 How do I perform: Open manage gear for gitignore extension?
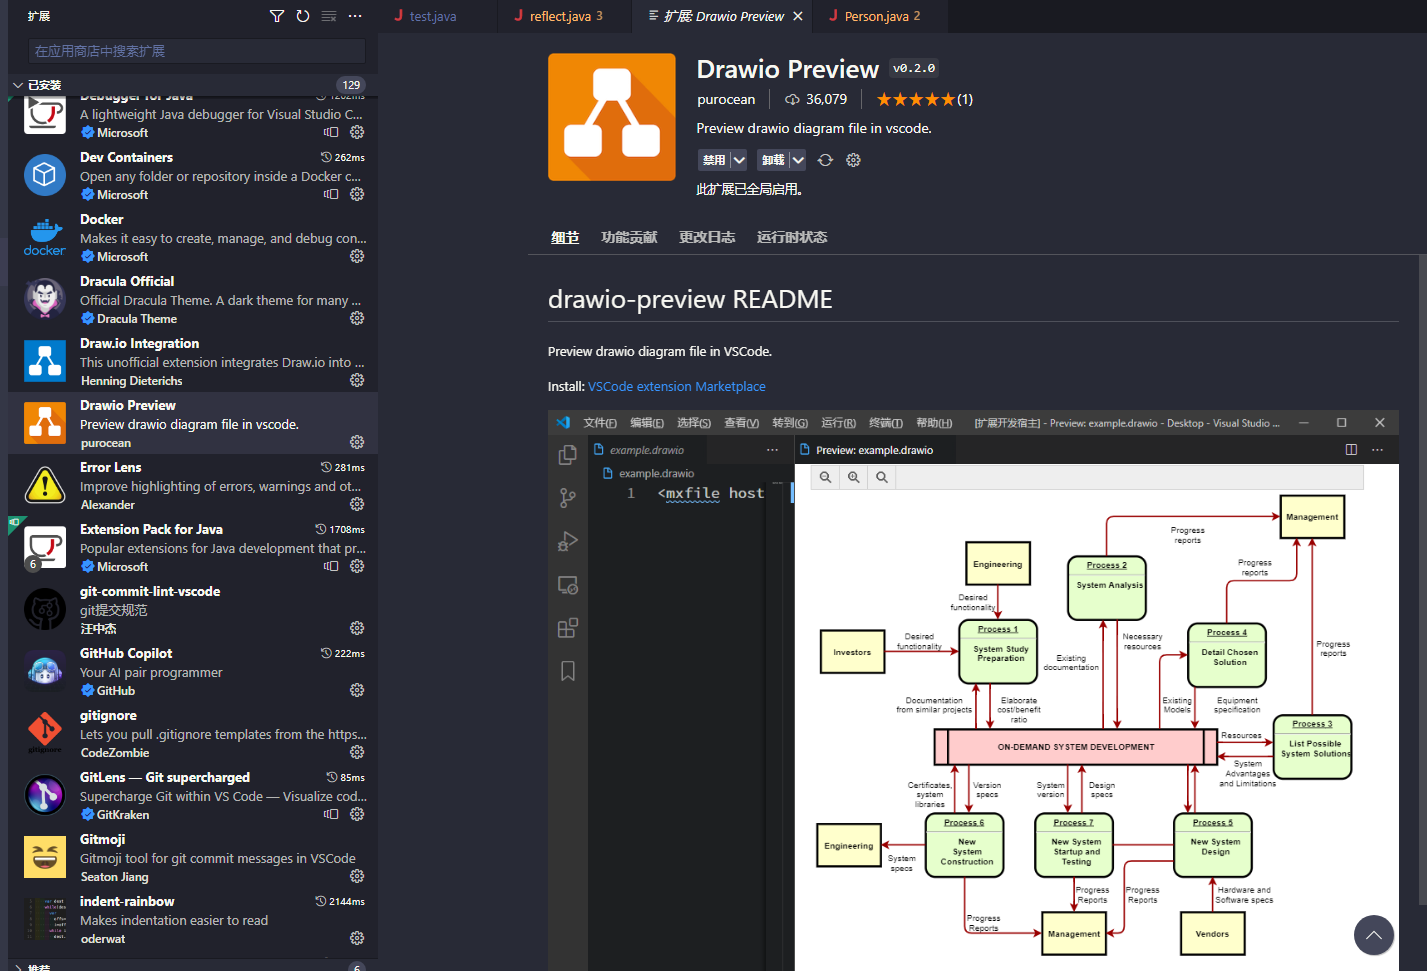pyautogui.click(x=357, y=752)
